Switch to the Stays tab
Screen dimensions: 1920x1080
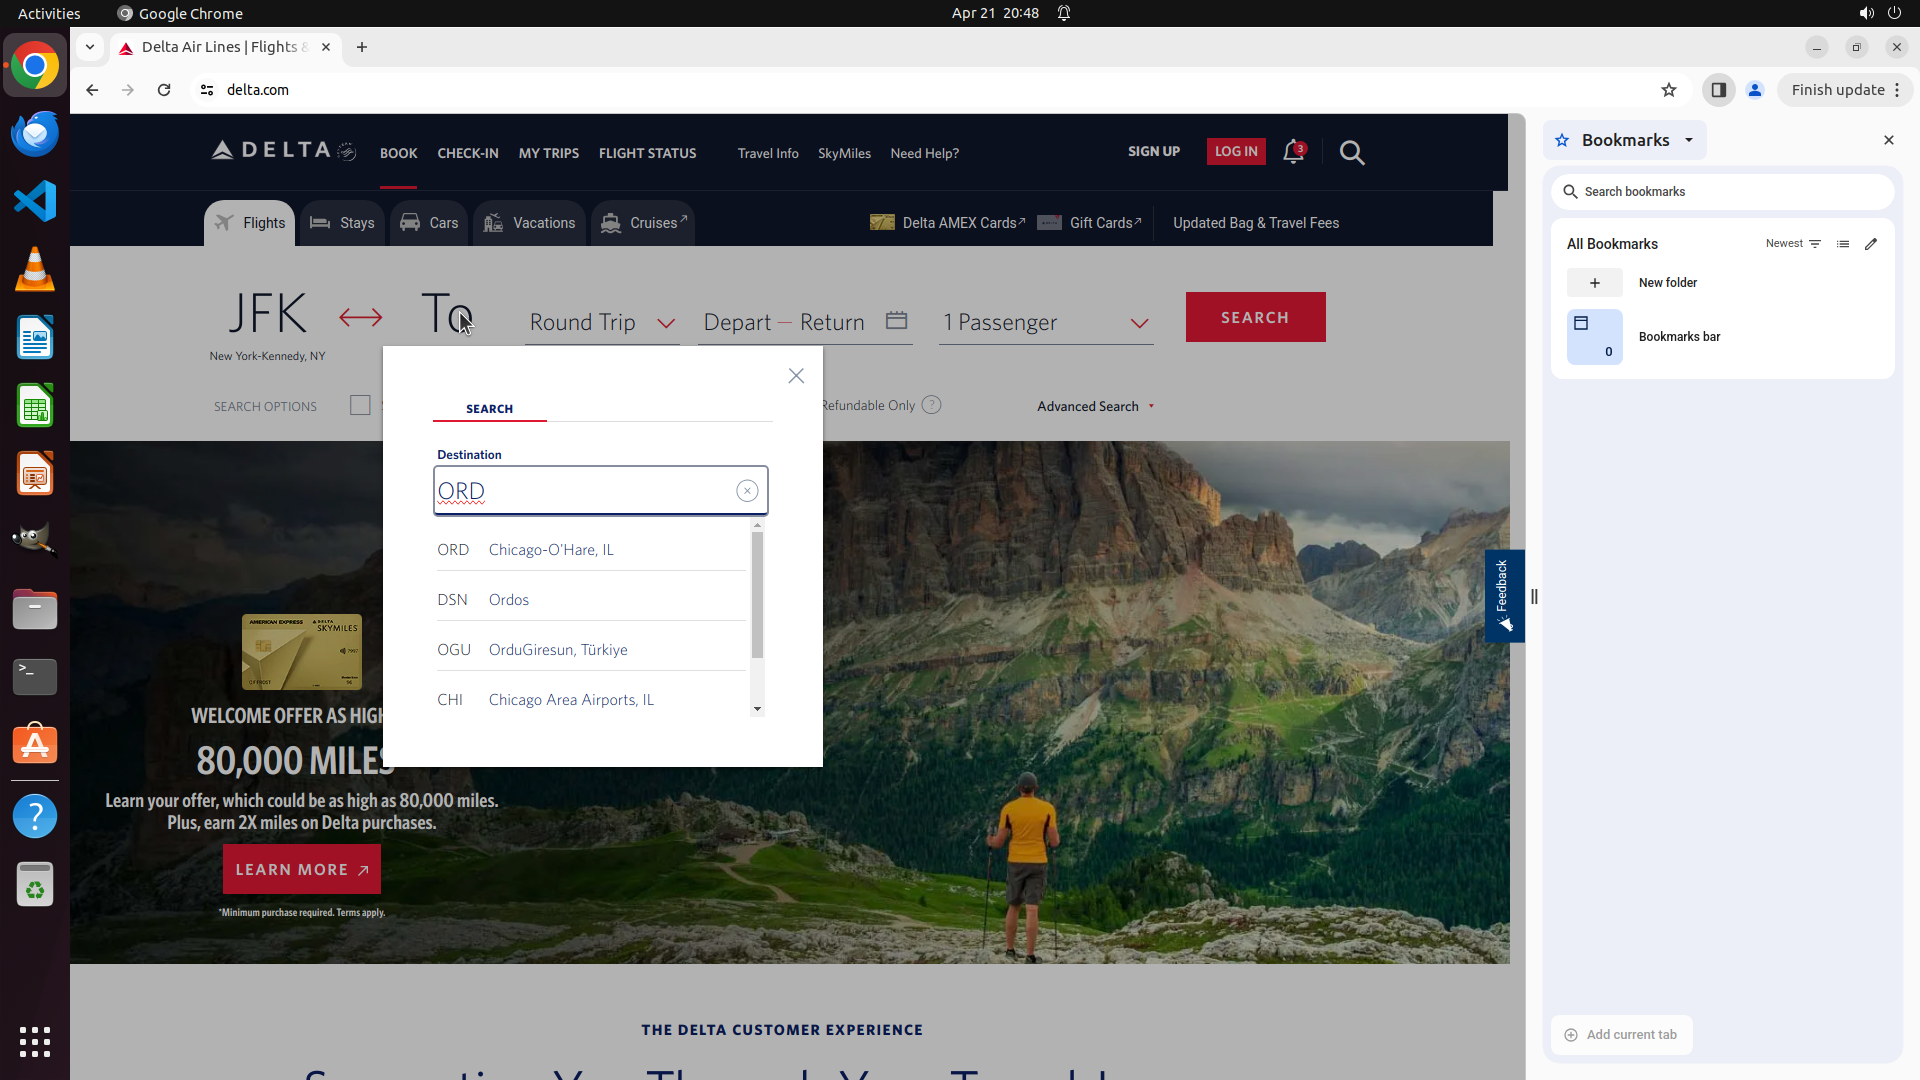[343, 223]
